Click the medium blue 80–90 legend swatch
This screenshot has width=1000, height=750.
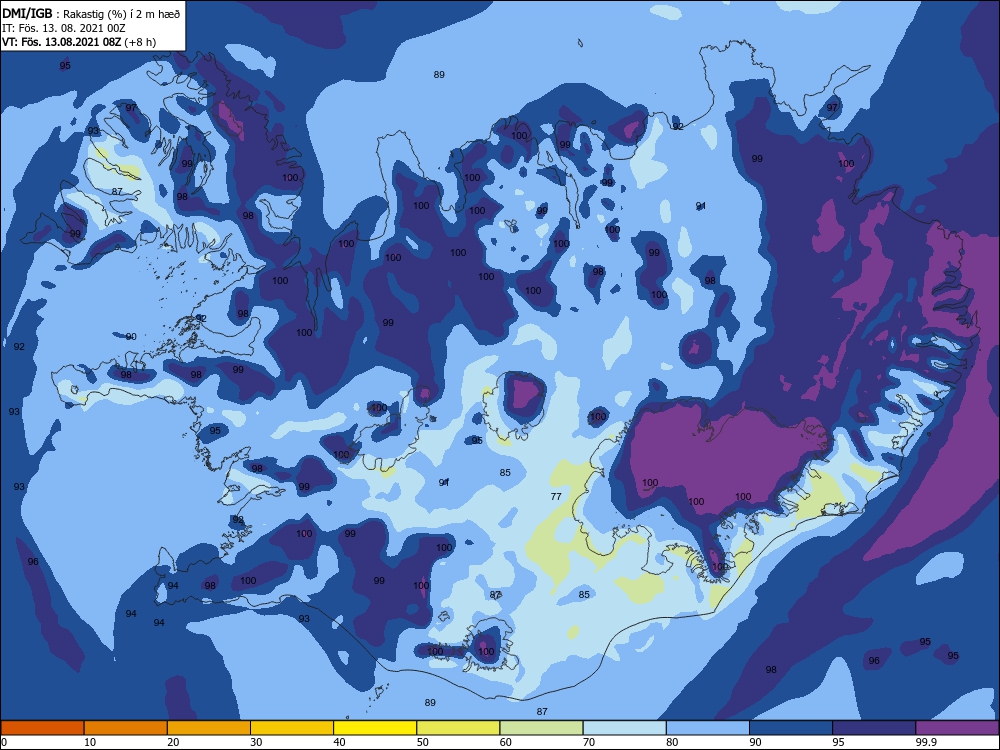click(x=708, y=728)
